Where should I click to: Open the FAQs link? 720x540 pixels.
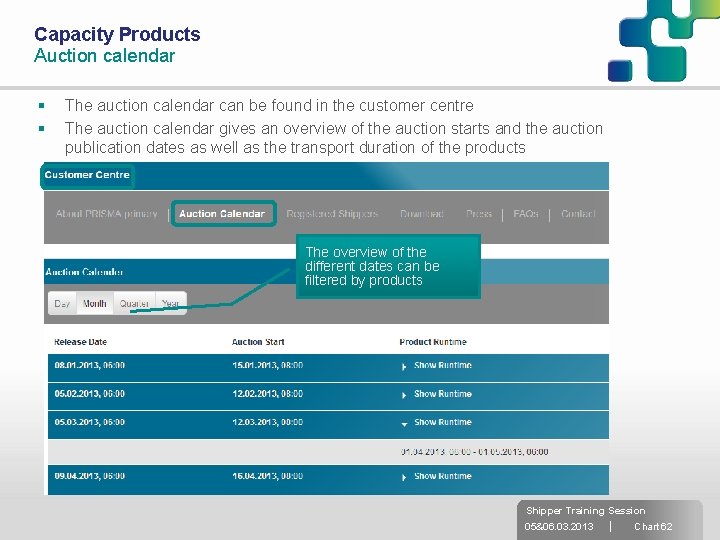pyautogui.click(x=526, y=214)
